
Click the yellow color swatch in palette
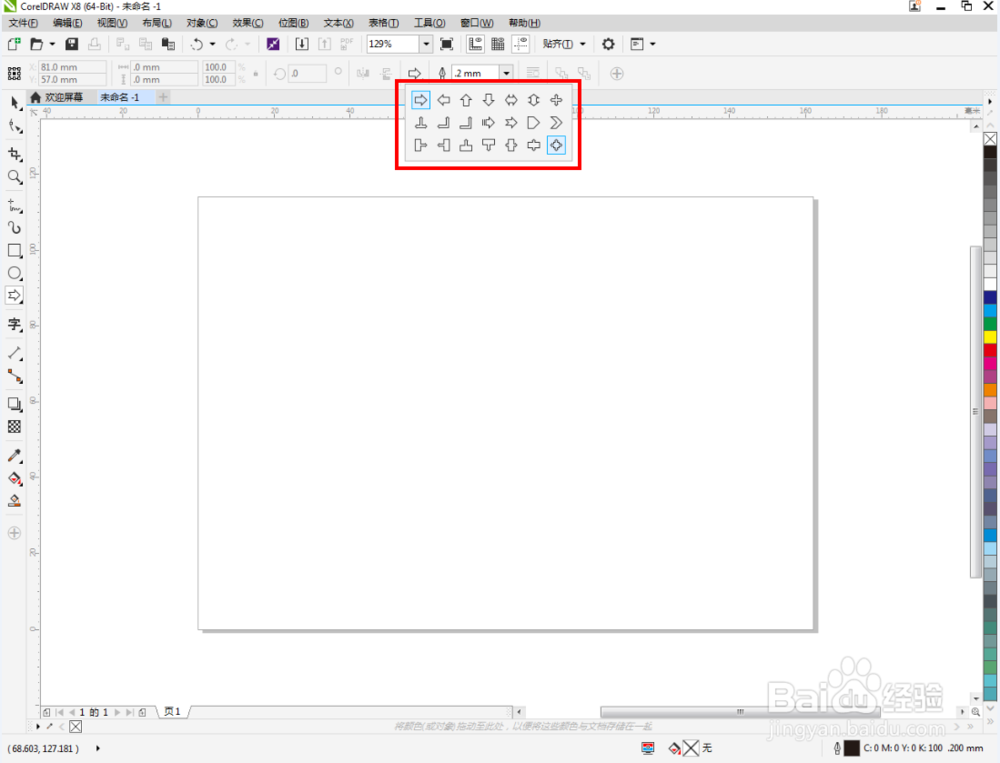990,337
